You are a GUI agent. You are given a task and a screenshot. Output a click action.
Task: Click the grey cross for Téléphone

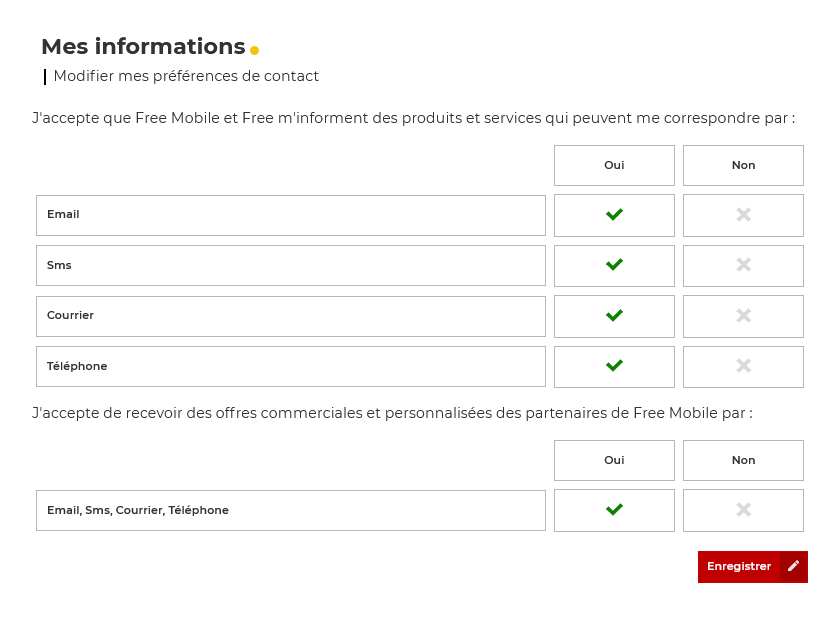tap(743, 366)
